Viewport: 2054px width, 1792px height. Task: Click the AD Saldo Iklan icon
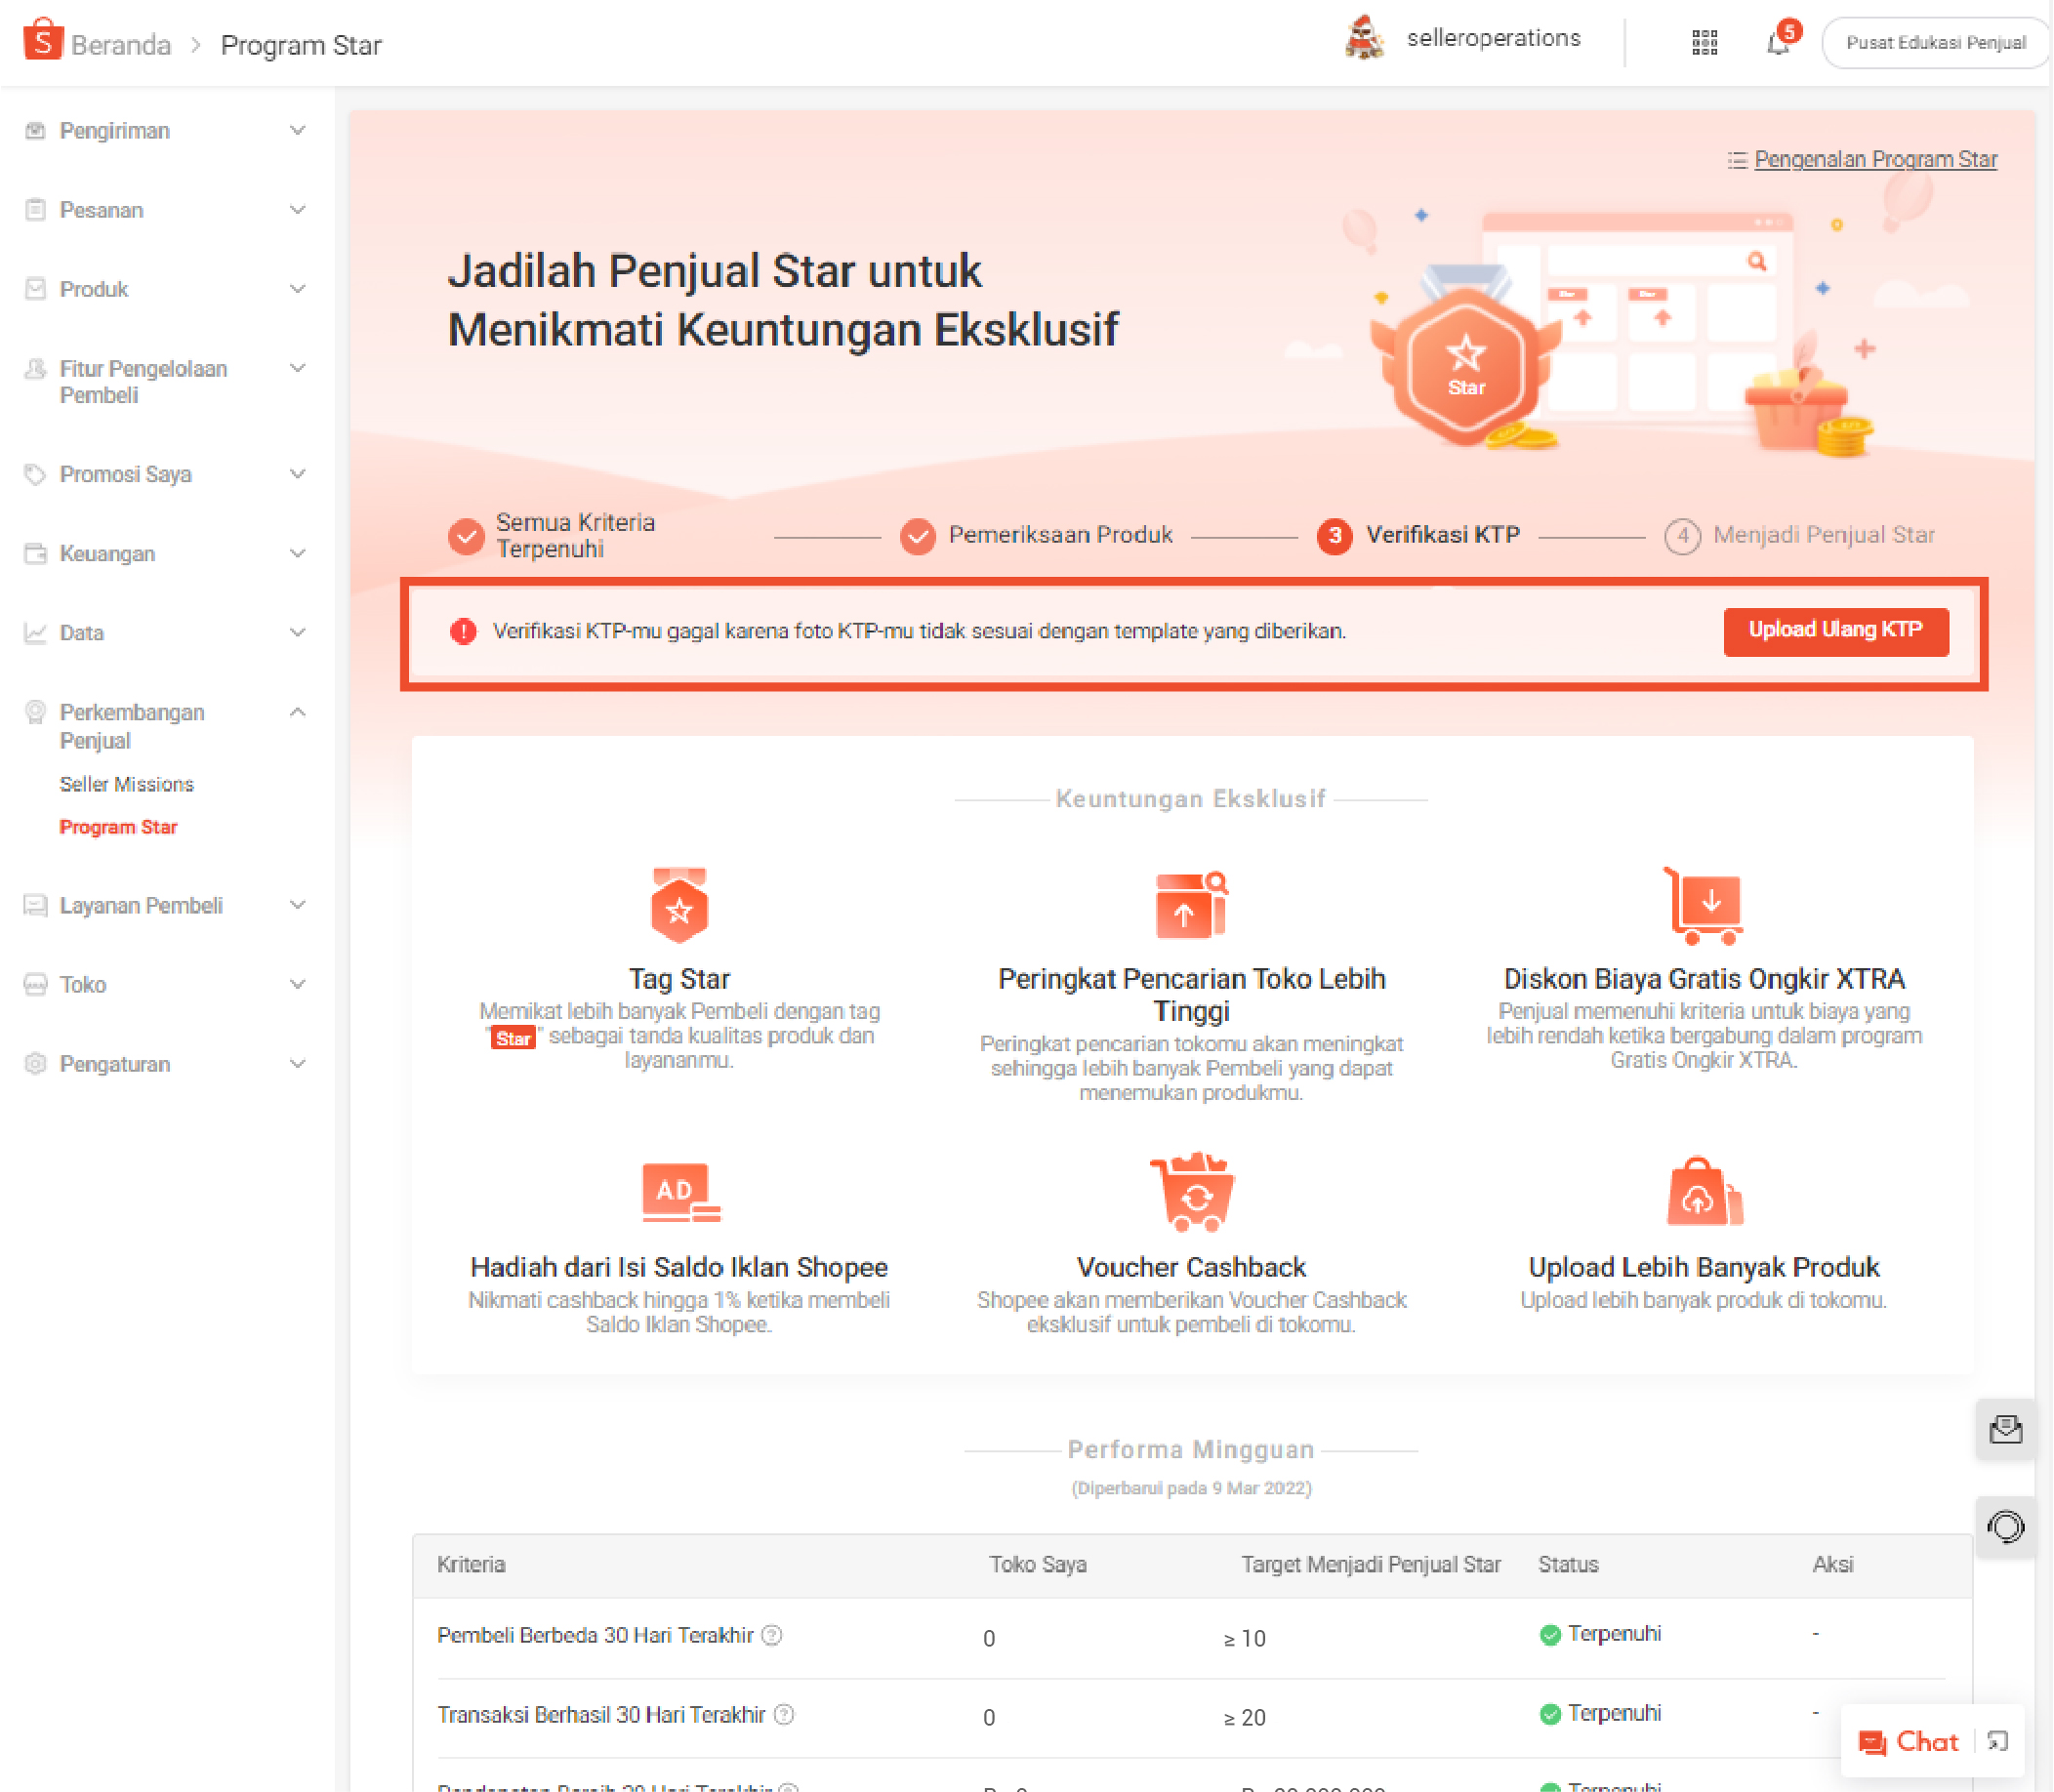680,1192
